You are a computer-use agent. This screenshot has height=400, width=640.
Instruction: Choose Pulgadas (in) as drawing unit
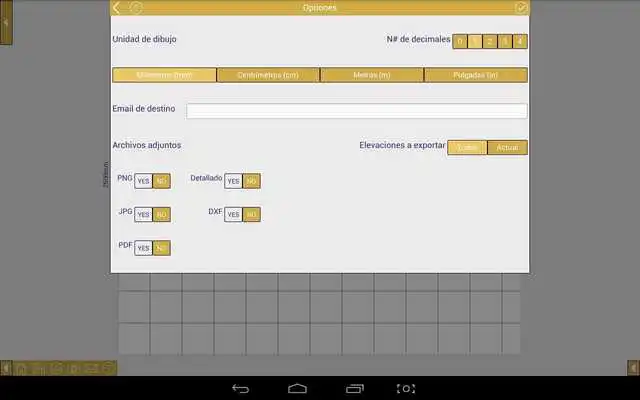[x=476, y=75]
